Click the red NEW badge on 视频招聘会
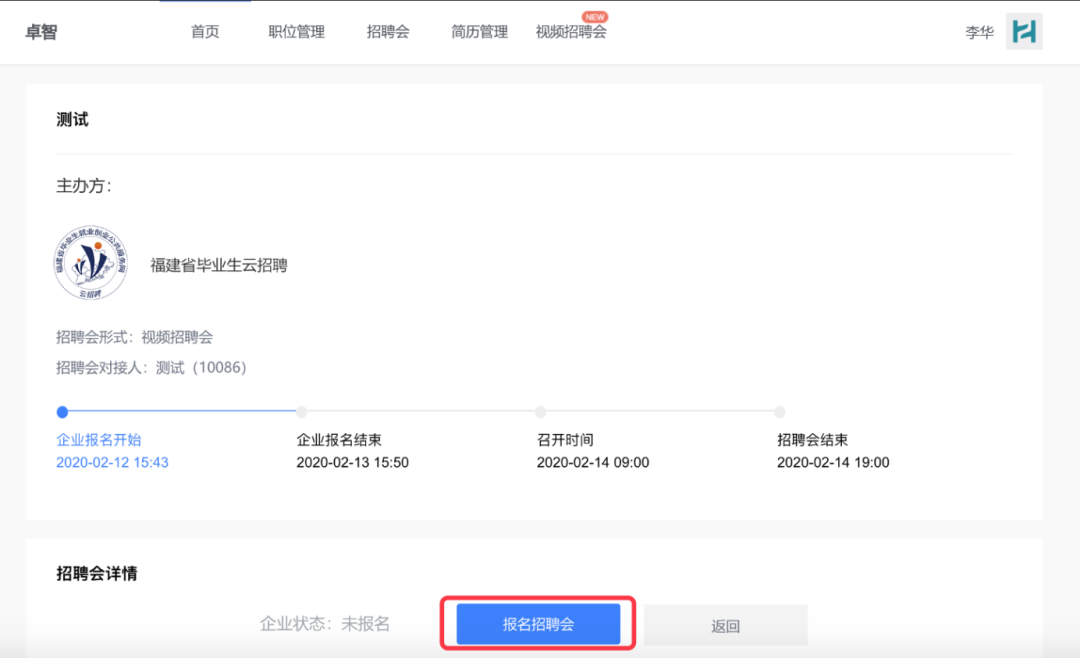This screenshot has width=1080, height=658. (x=596, y=15)
